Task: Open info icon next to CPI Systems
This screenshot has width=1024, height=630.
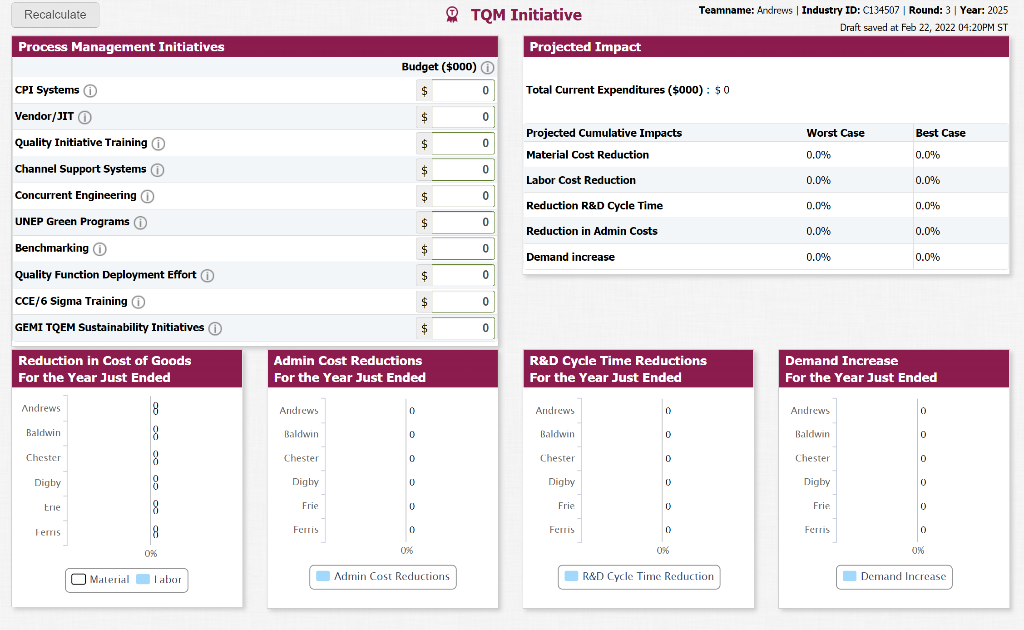Action: pyautogui.click(x=91, y=91)
